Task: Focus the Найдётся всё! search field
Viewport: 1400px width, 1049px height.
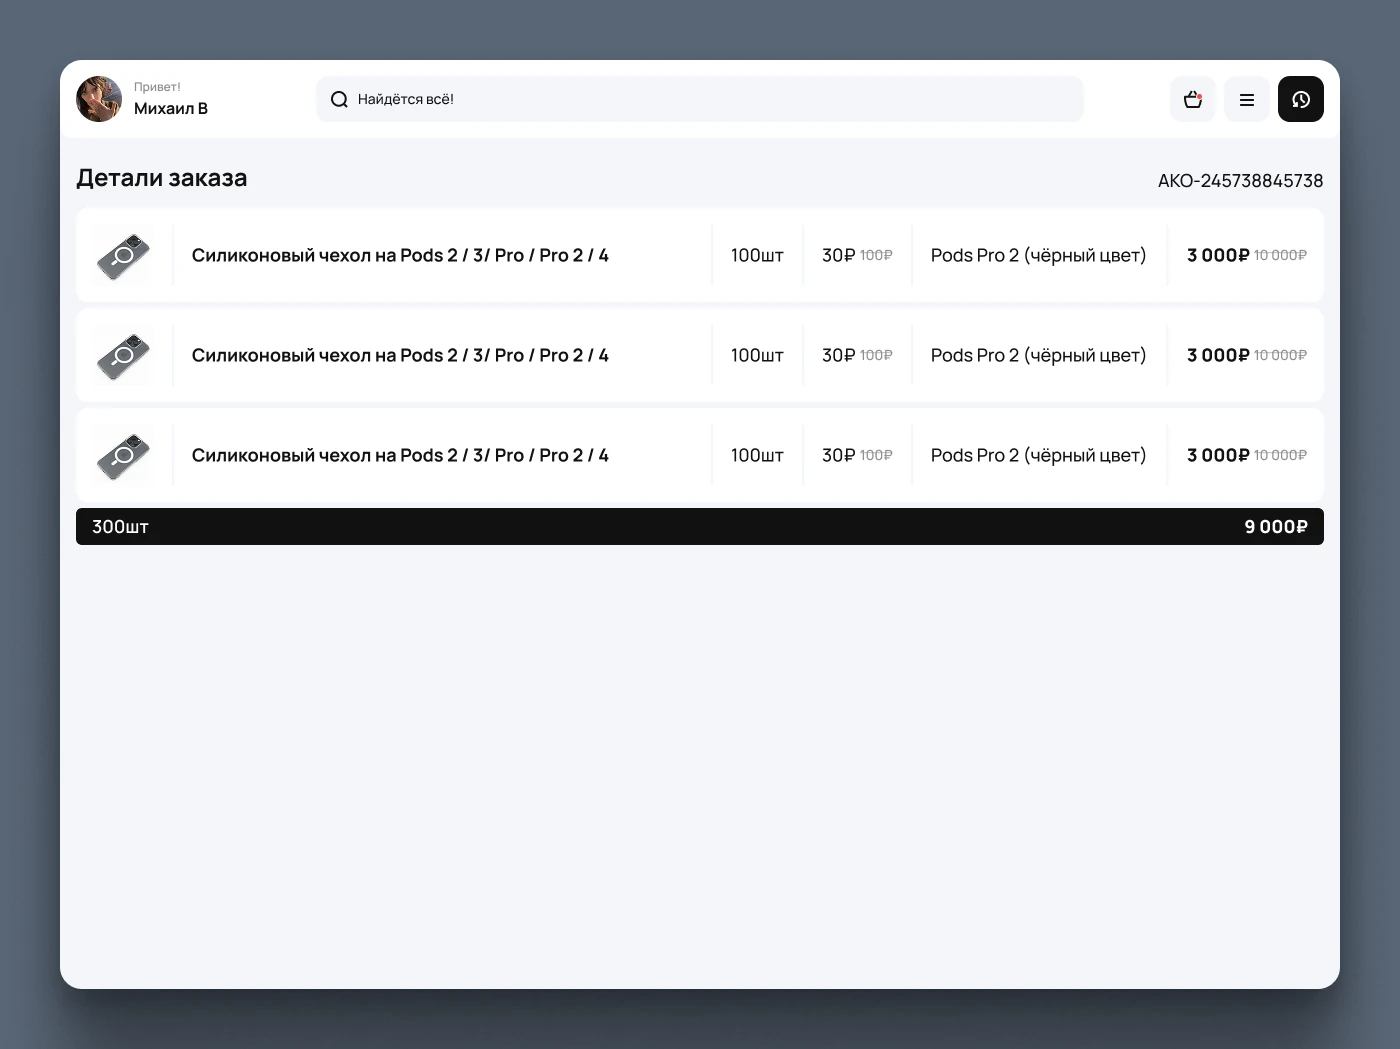Action: (700, 99)
